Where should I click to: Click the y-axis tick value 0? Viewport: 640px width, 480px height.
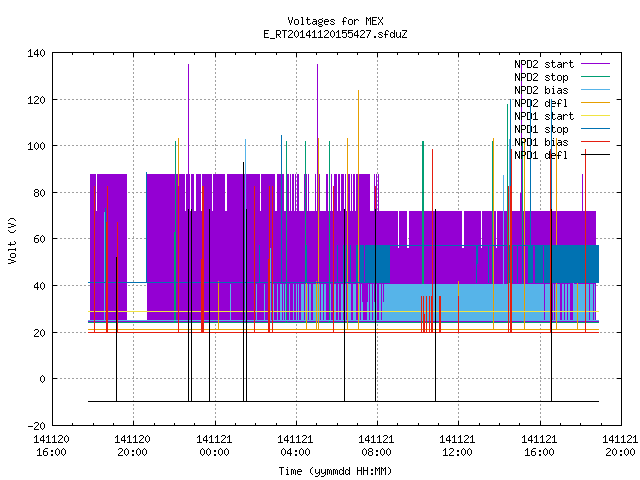[42, 379]
